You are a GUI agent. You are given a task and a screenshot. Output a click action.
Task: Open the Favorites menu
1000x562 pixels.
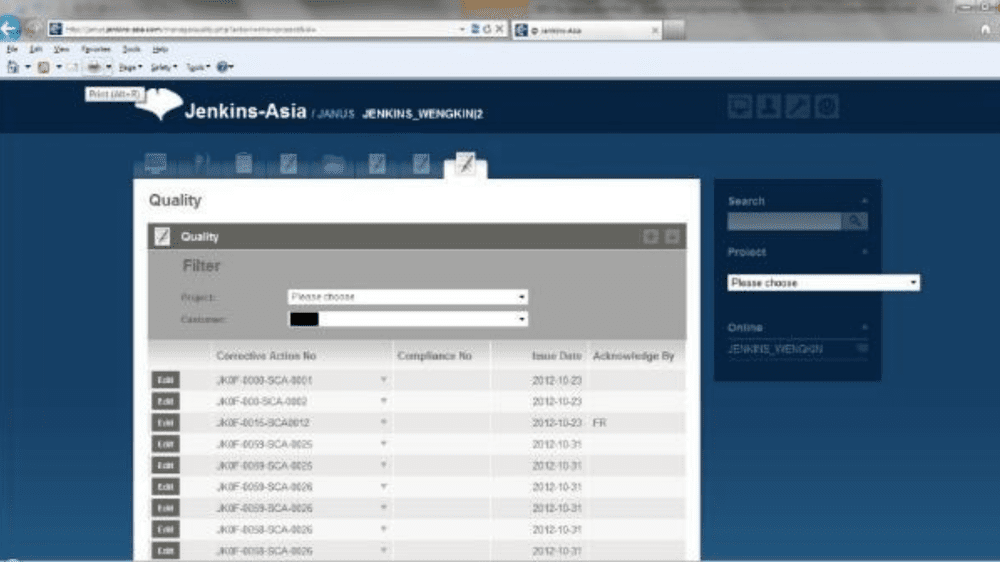(x=96, y=49)
